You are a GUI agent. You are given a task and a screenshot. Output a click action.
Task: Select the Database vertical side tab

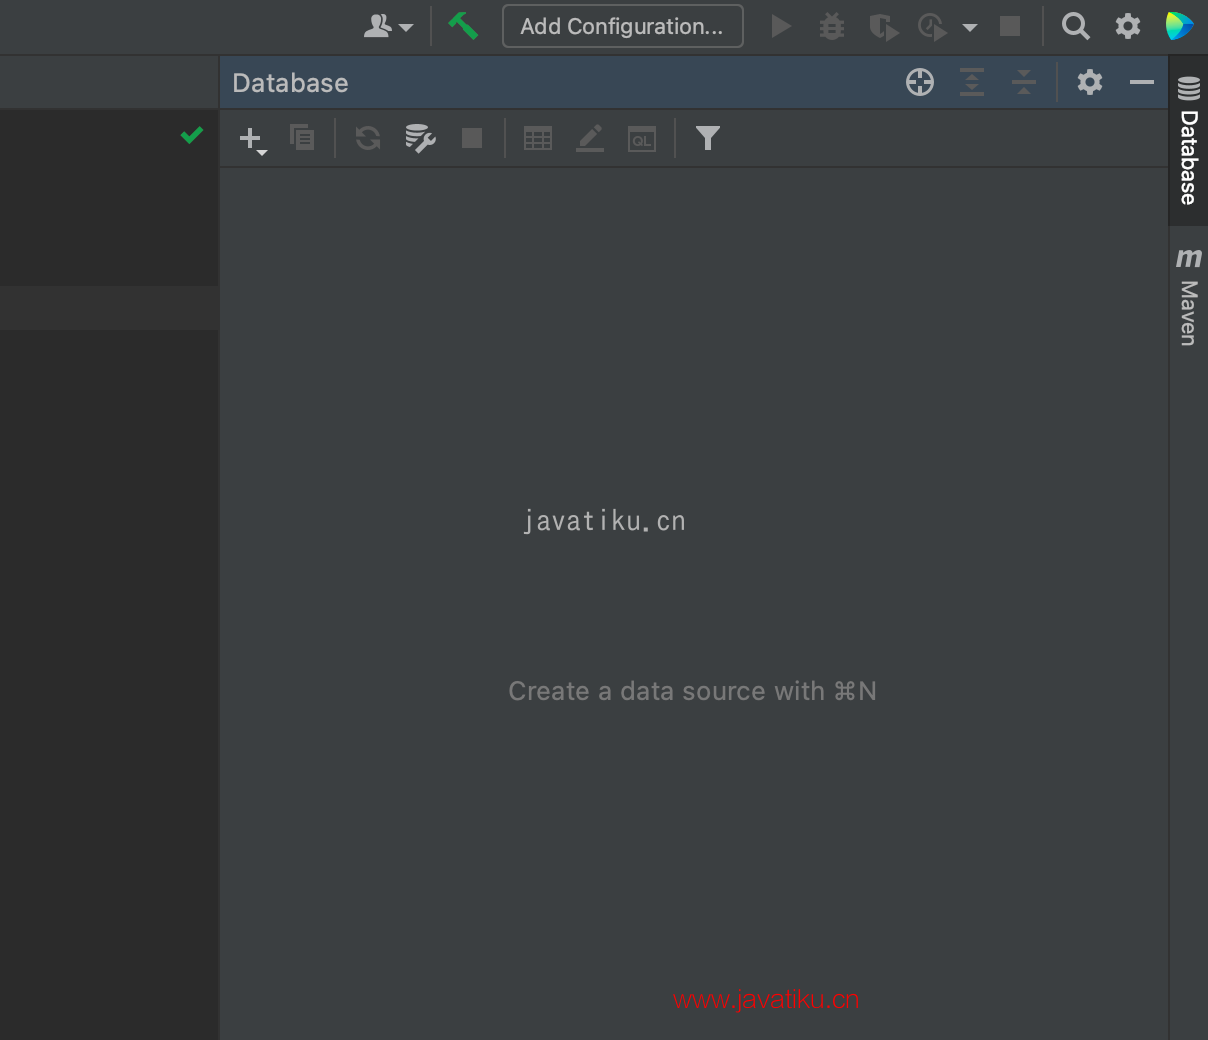[x=1188, y=143]
